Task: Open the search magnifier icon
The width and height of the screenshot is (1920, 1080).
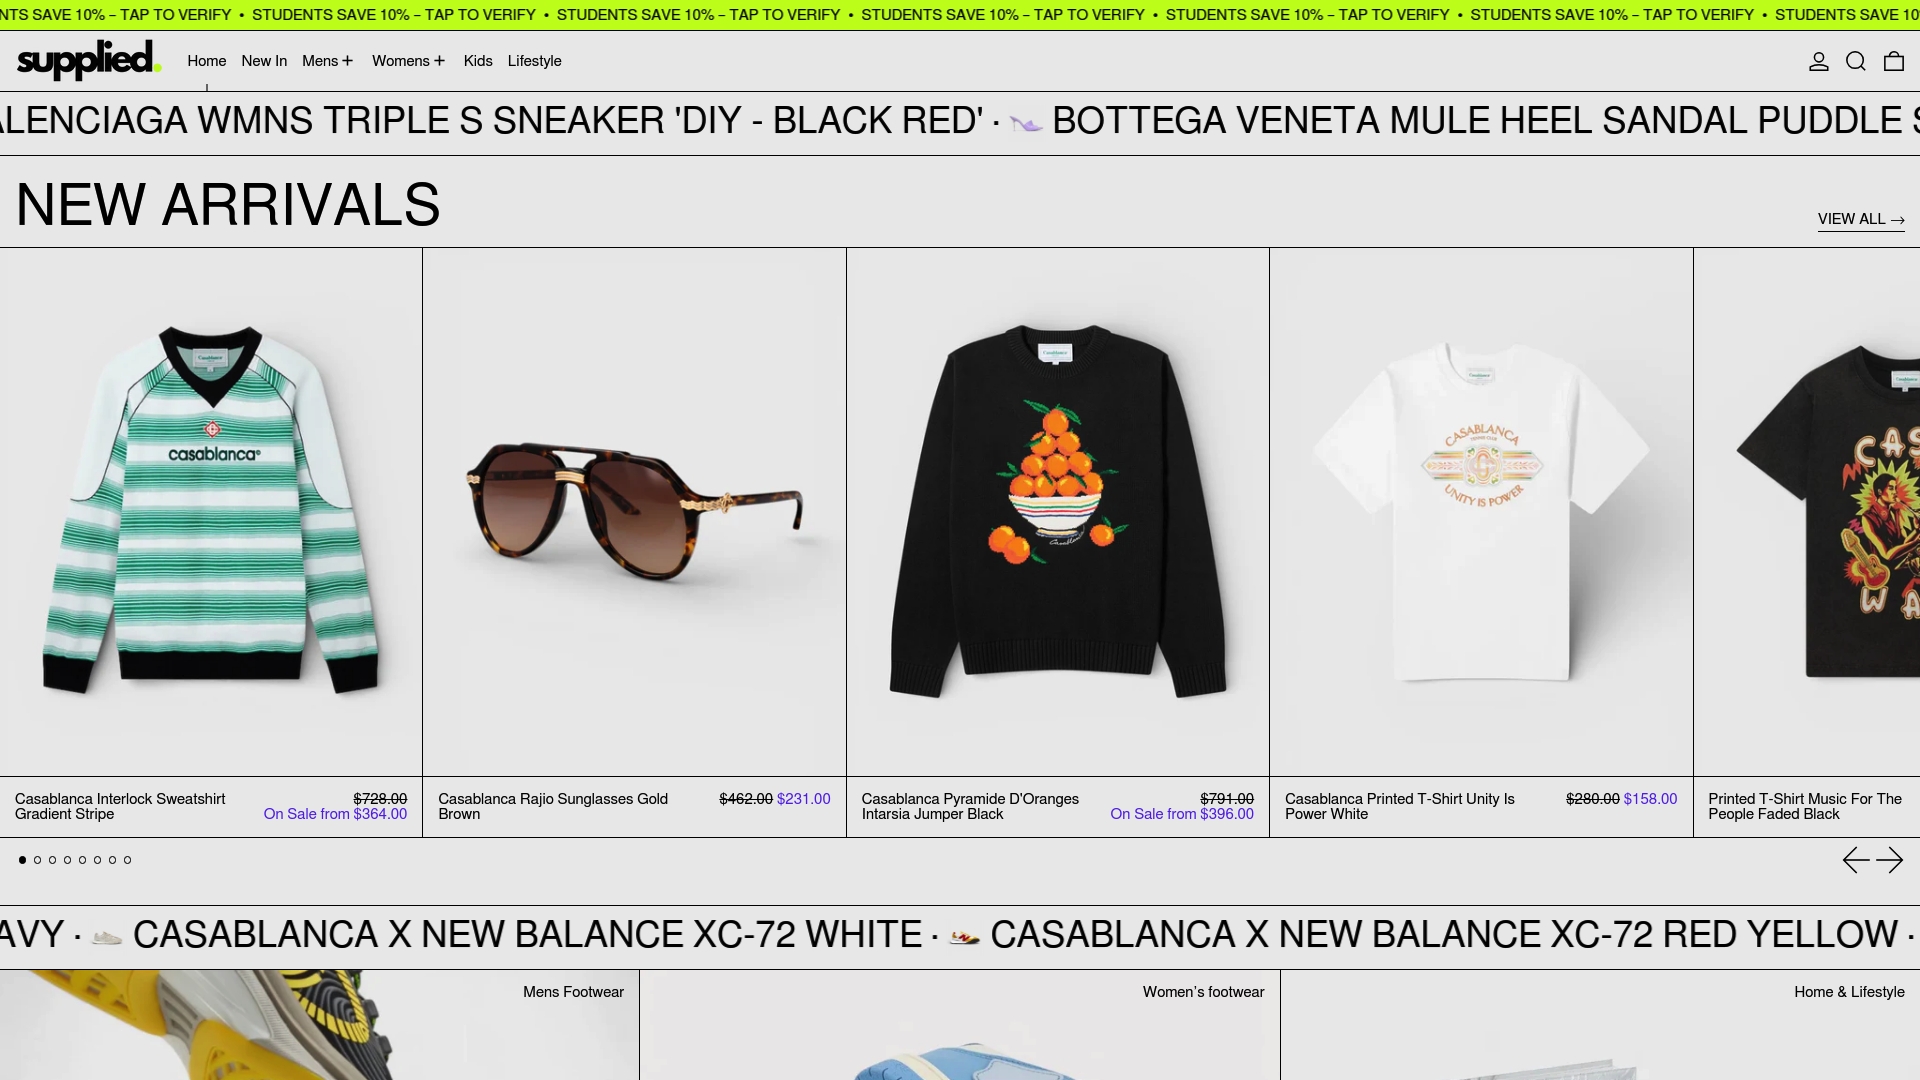Action: click(x=1856, y=62)
